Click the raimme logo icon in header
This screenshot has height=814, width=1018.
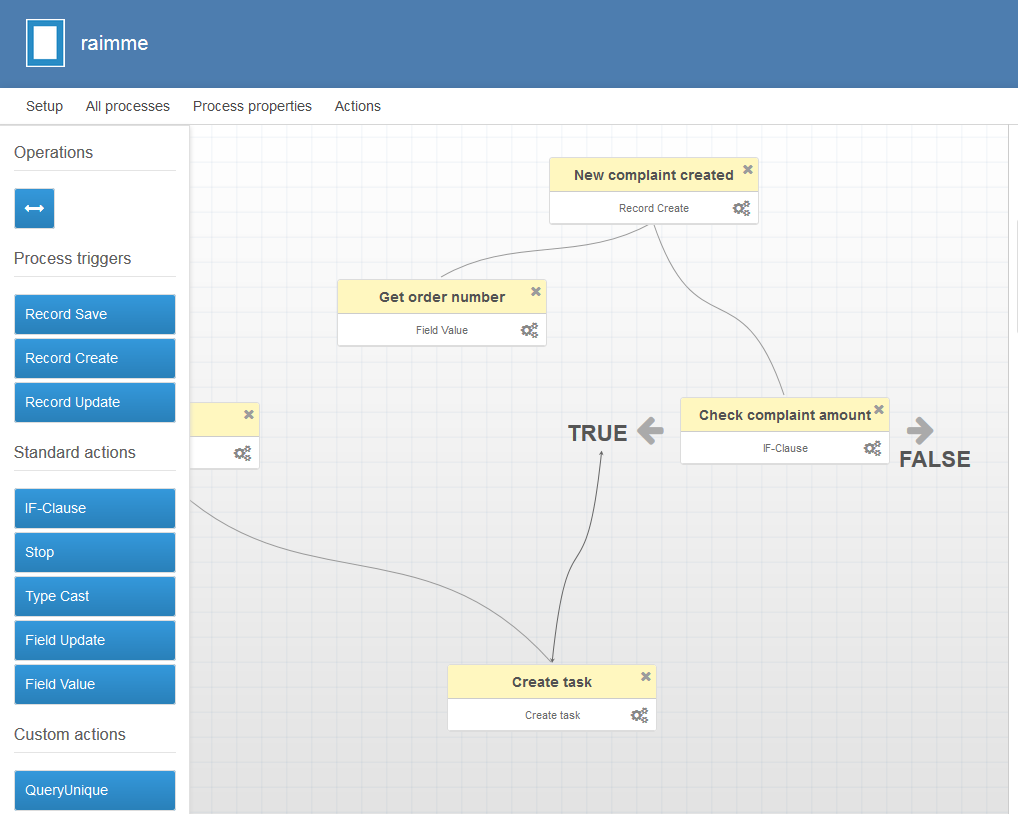click(45, 44)
